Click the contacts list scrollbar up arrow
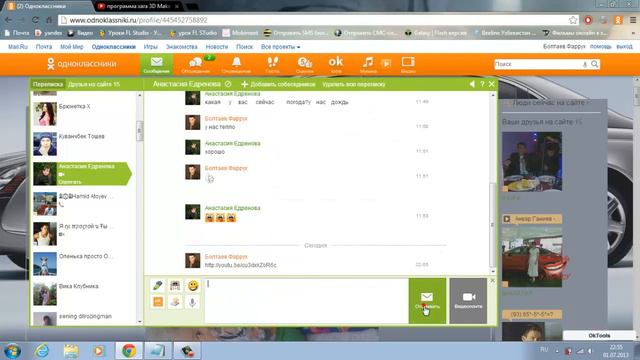The width and height of the screenshot is (640, 360). point(140,95)
